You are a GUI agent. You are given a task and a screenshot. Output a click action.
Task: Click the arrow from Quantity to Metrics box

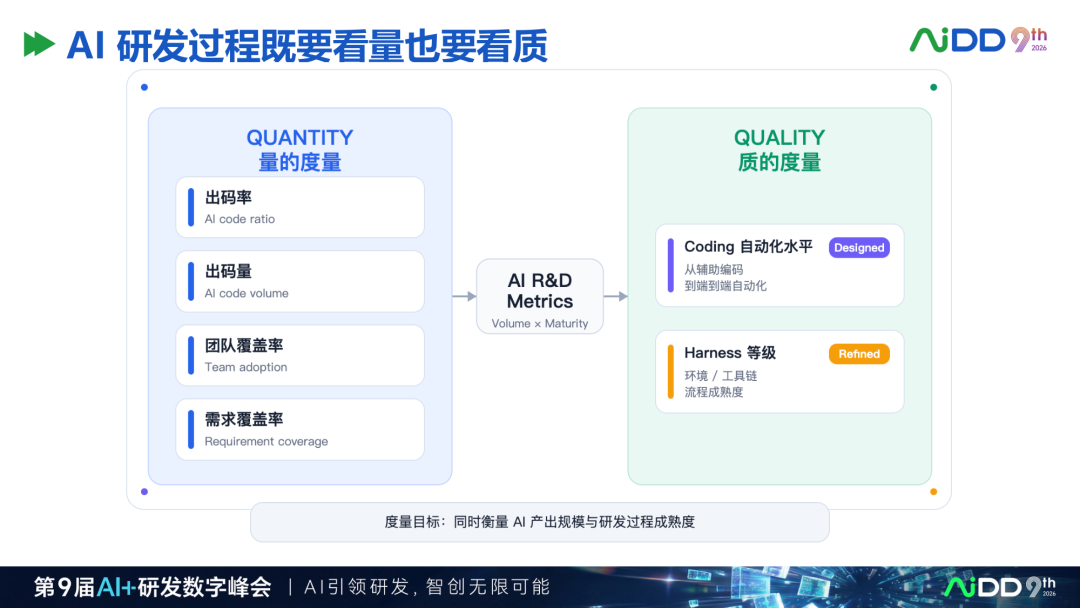(x=464, y=296)
